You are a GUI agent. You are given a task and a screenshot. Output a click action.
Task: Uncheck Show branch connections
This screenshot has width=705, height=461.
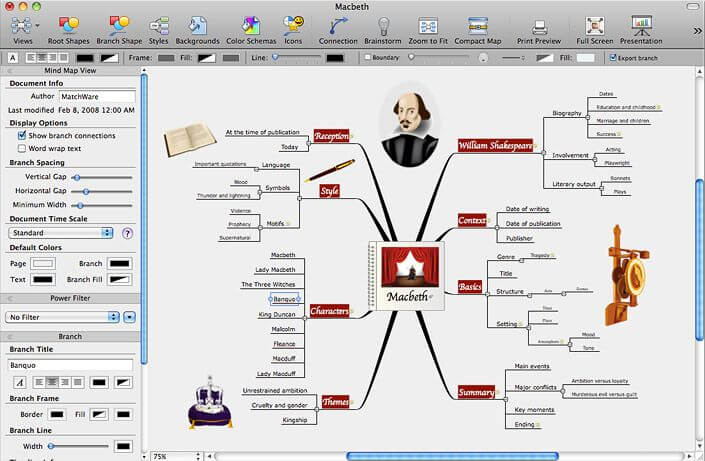point(22,135)
